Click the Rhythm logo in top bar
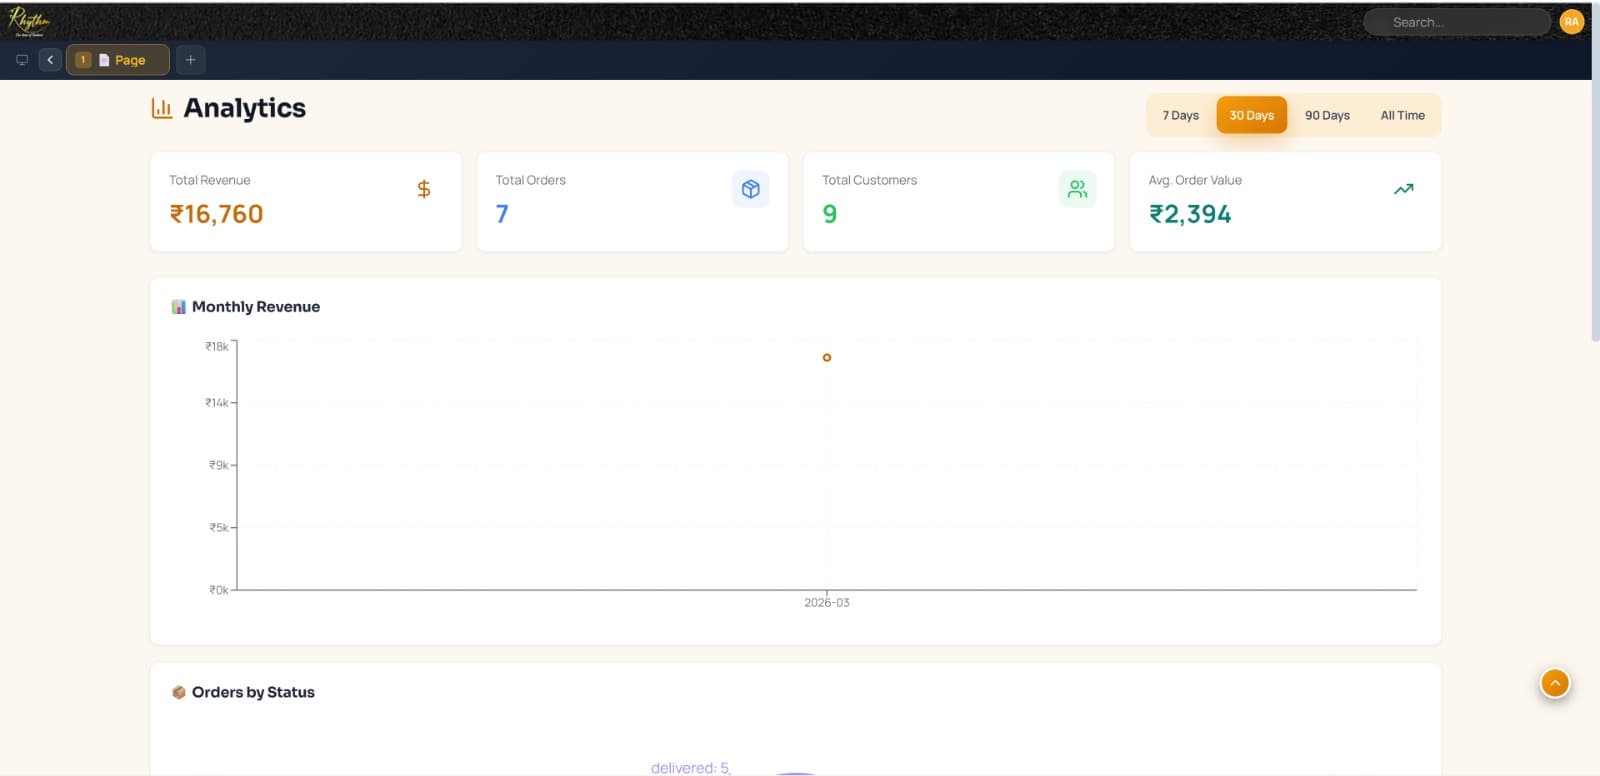1600x776 pixels. click(29, 20)
